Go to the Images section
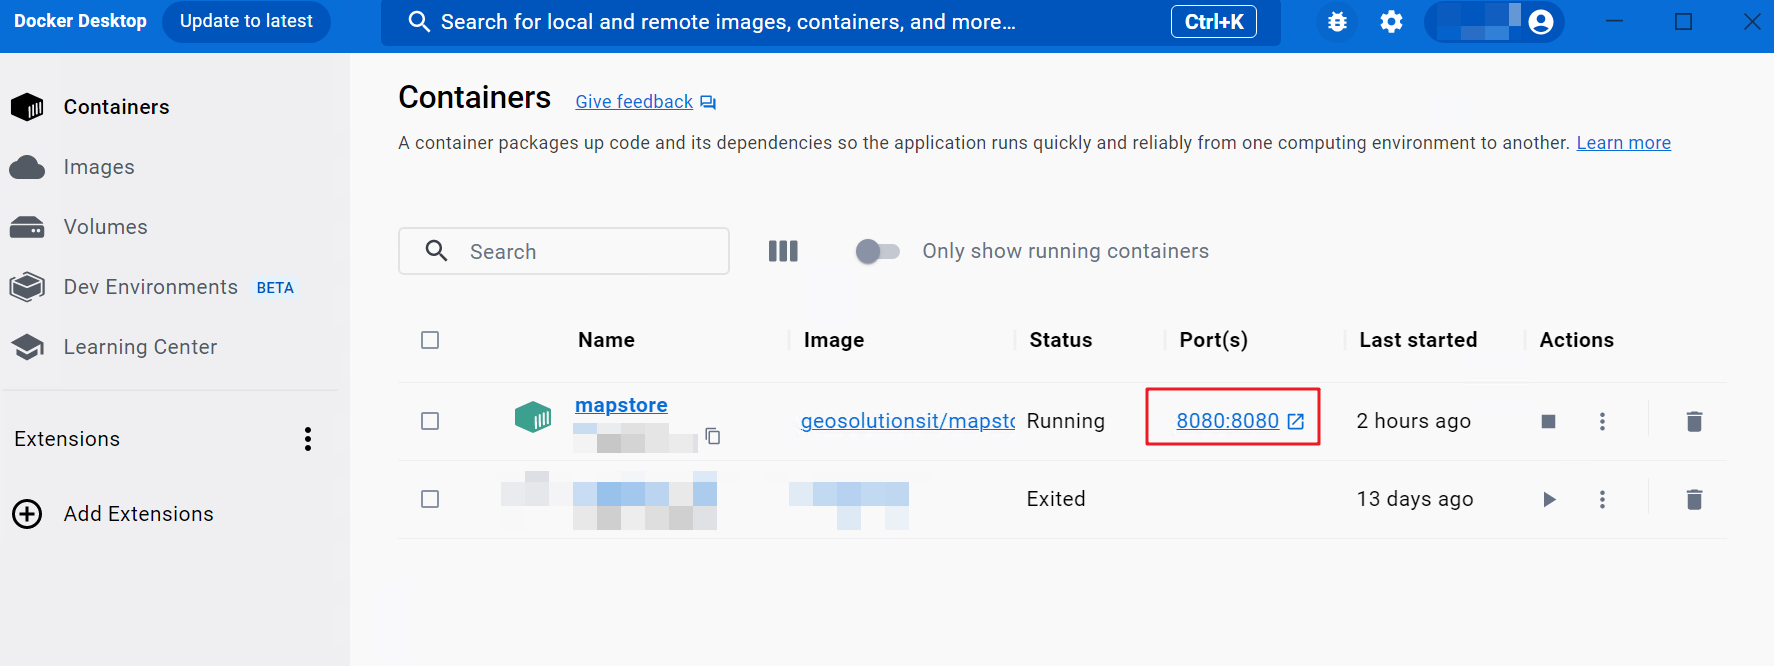Image resolution: width=1774 pixels, height=666 pixels. coord(98,167)
